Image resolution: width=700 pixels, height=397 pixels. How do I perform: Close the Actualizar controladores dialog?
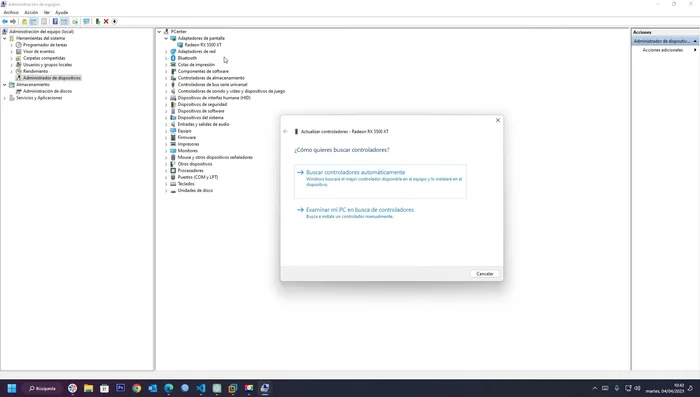pos(498,120)
